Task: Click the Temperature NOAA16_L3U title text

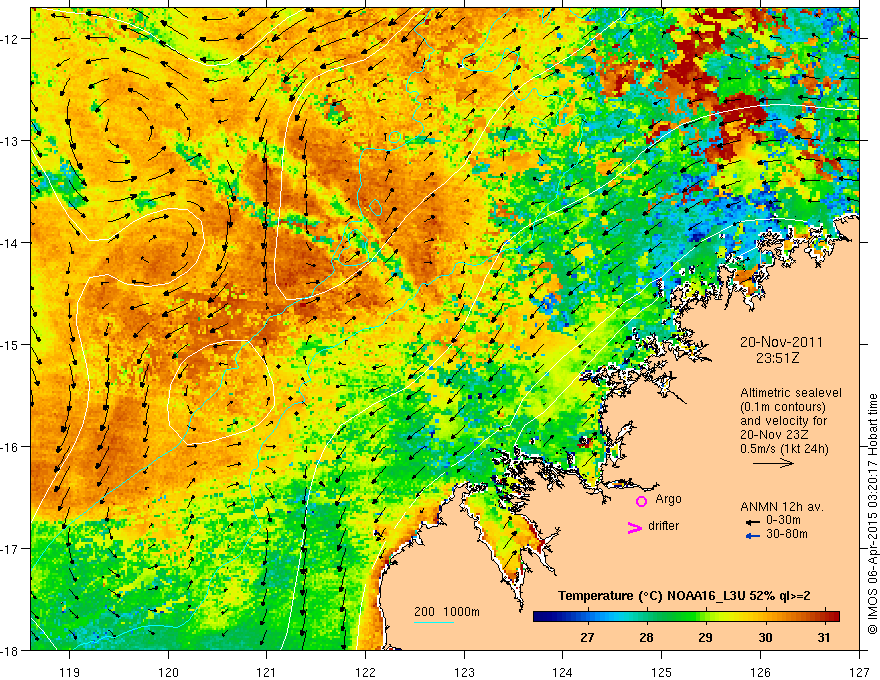Action: tap(684, 596)
